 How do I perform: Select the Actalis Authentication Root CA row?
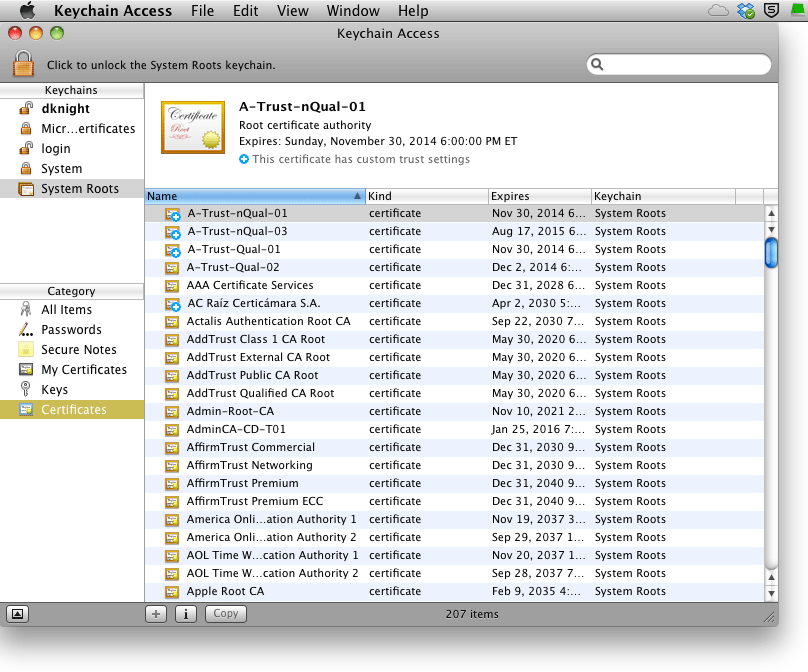pyautogui.click(x=454, y=322)
